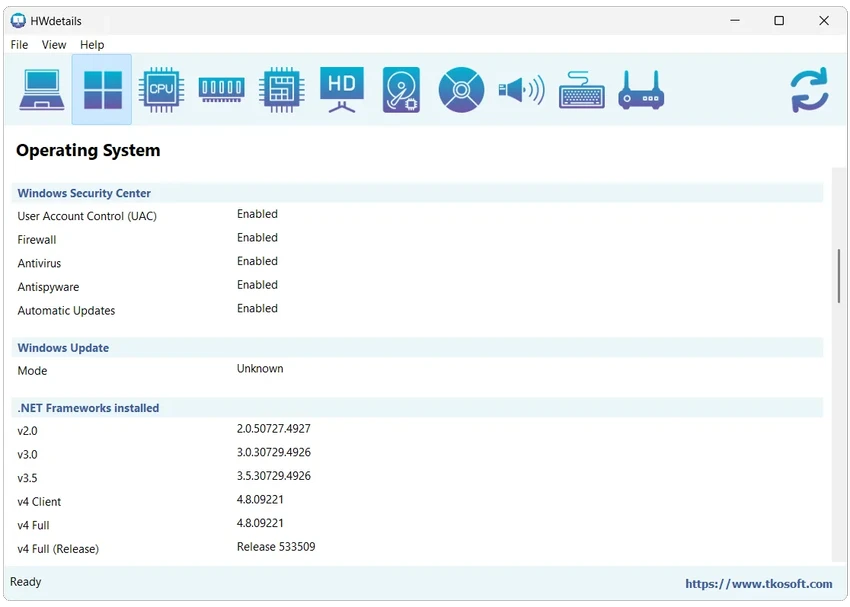Viewport: 850px width, 607px height.
Task: Click the v4 Full (Release) label
Action: (x=58, y=549)
